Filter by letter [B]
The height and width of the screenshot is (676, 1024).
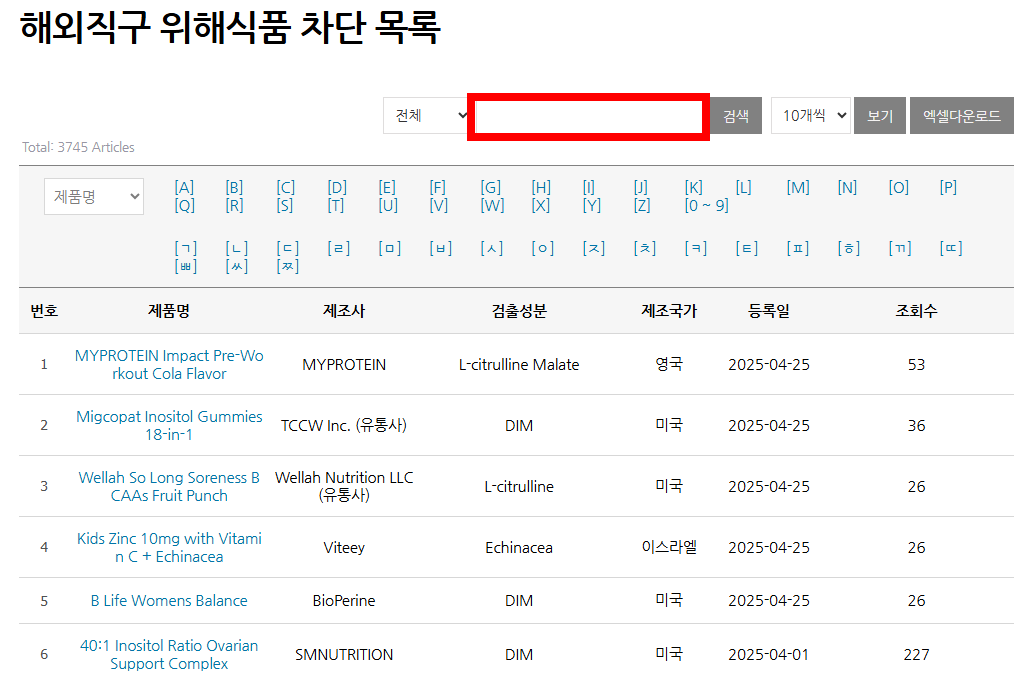point(234,187)
